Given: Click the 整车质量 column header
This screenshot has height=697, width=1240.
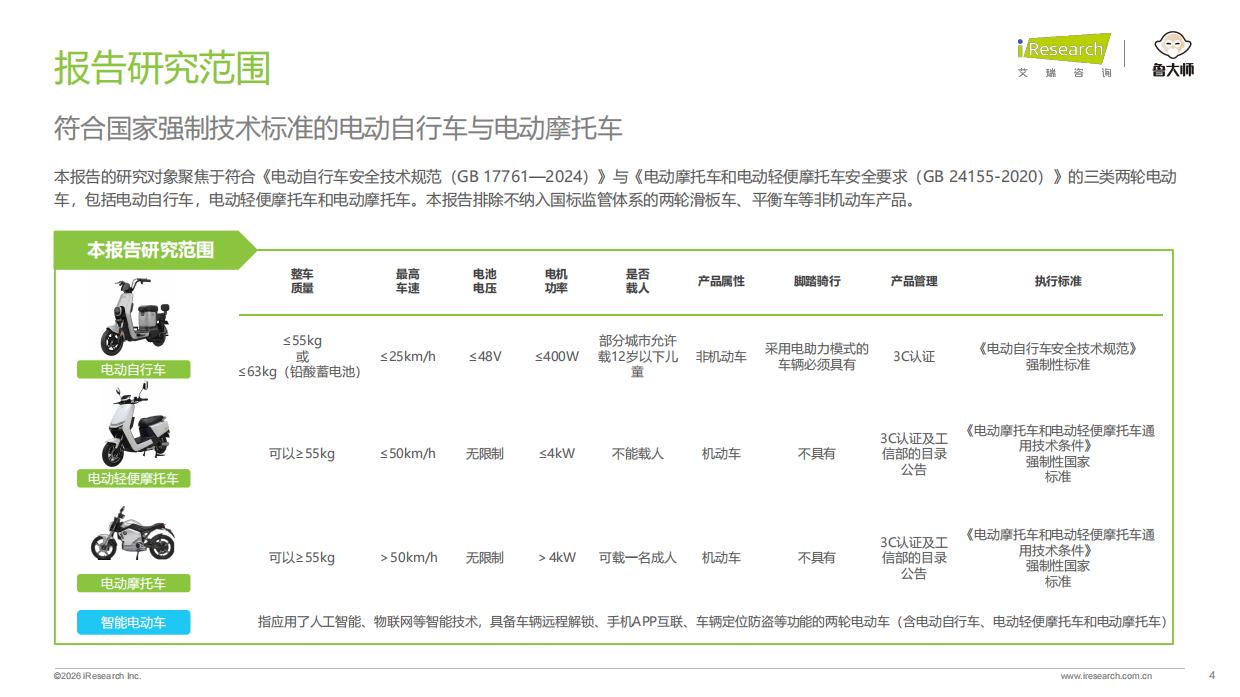Looking at the screenshot, I should pyautogui.click(x=303, y=281).
